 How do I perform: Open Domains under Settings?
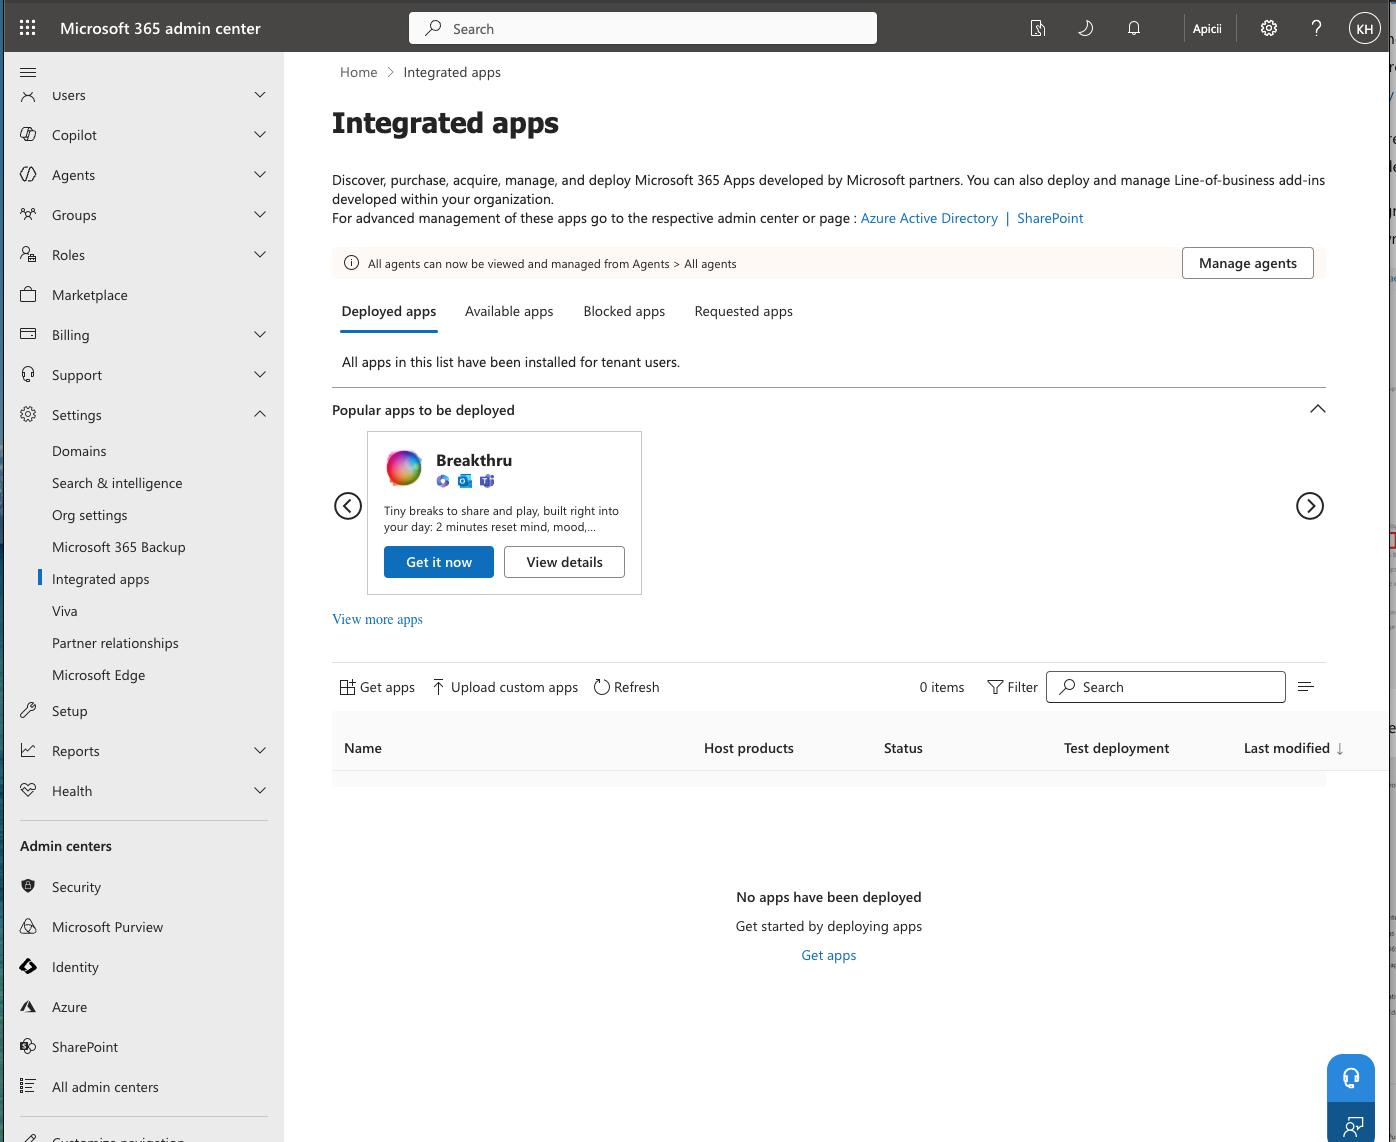pos(79,451)
